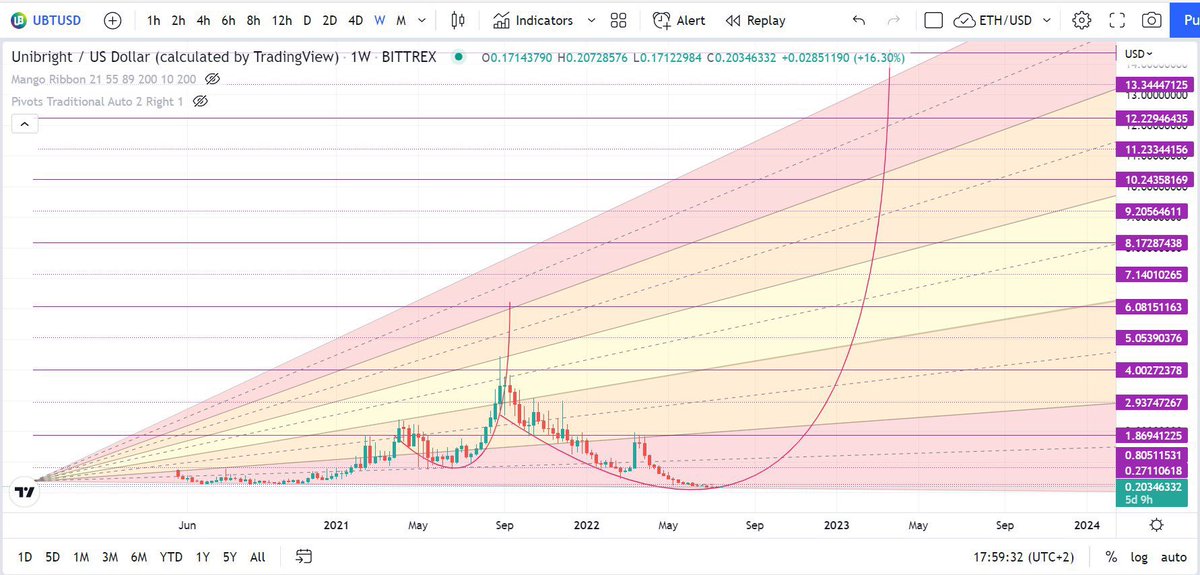Click the 6.08151163 price label
This screenshot has height=575, width=1200.
(x=1154, y=307)
